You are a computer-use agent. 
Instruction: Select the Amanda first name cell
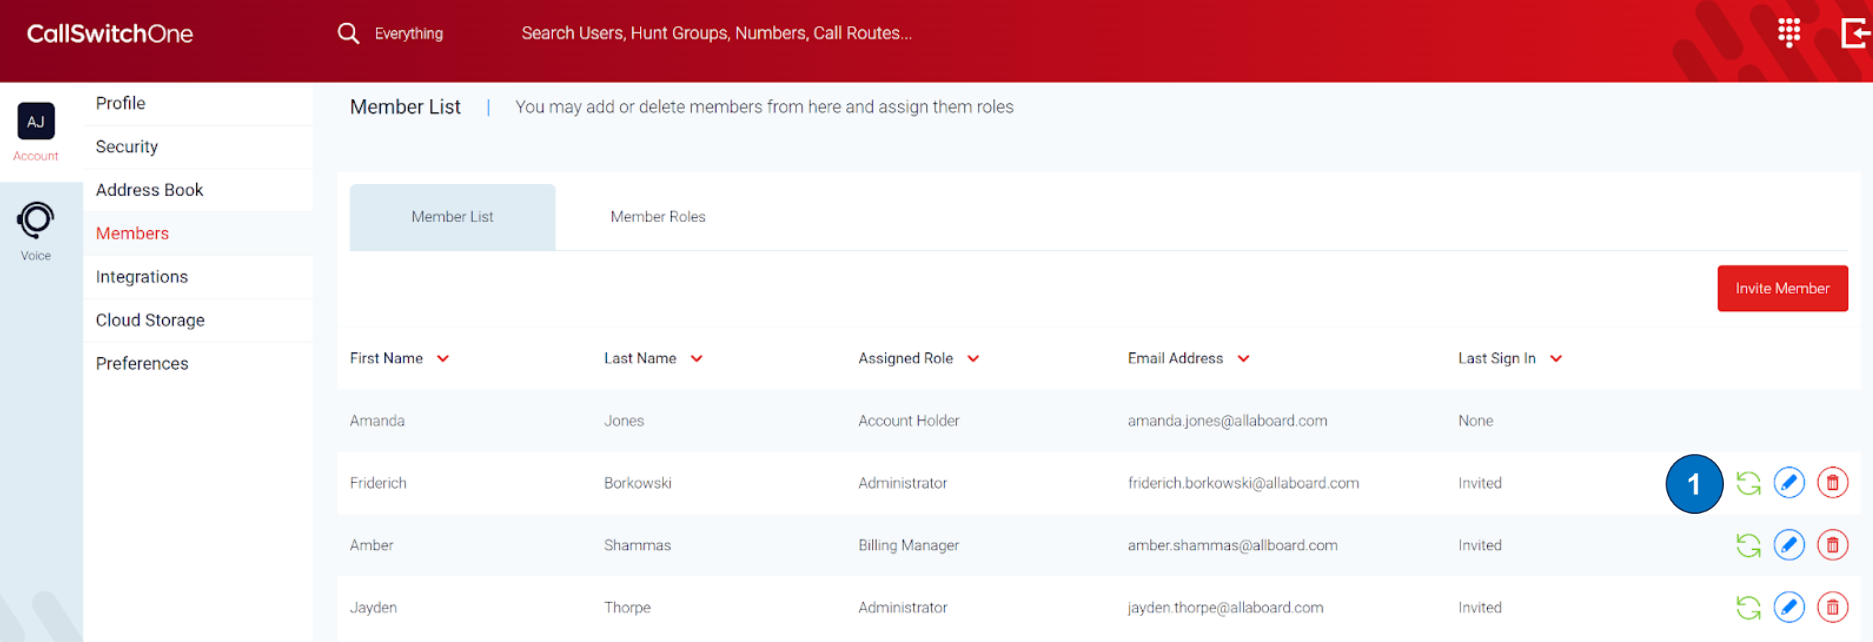[x=377, y=421]
